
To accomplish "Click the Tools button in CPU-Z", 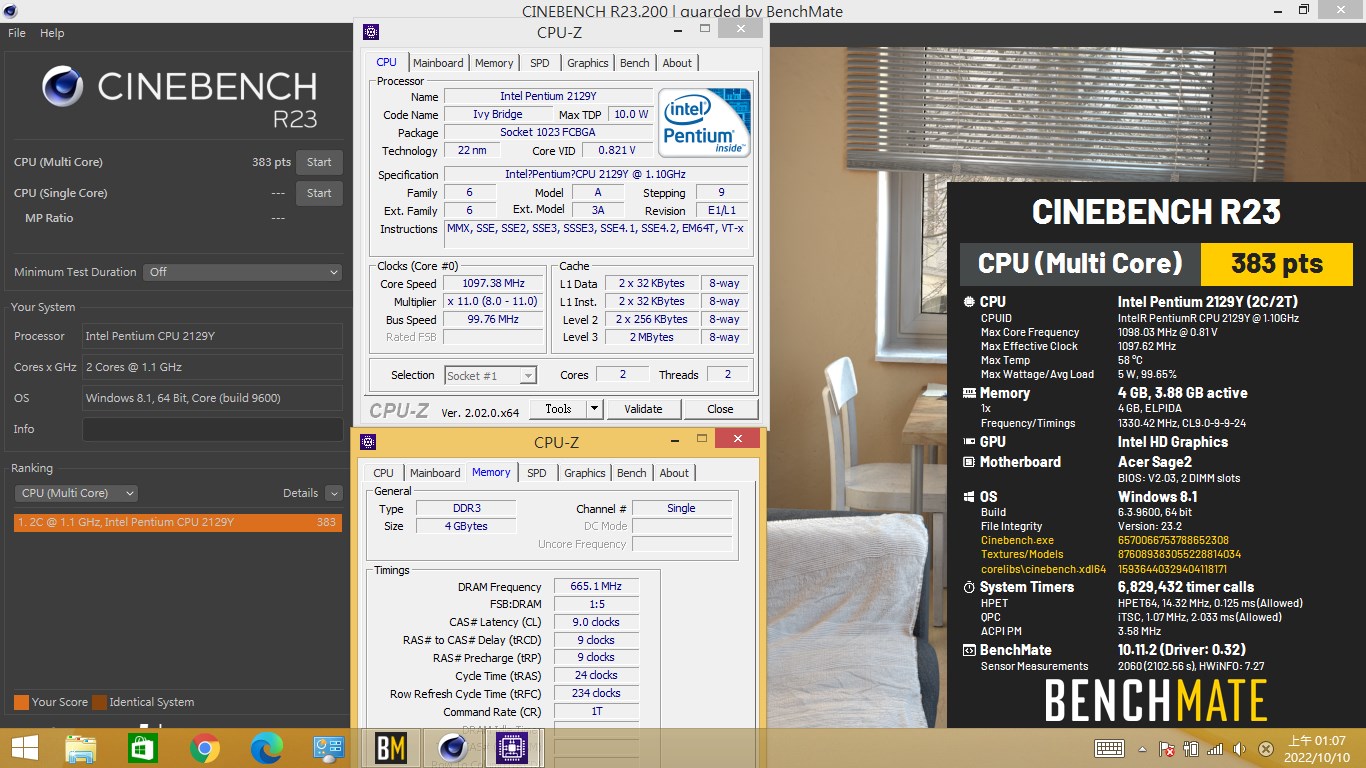I will point(558,408).
